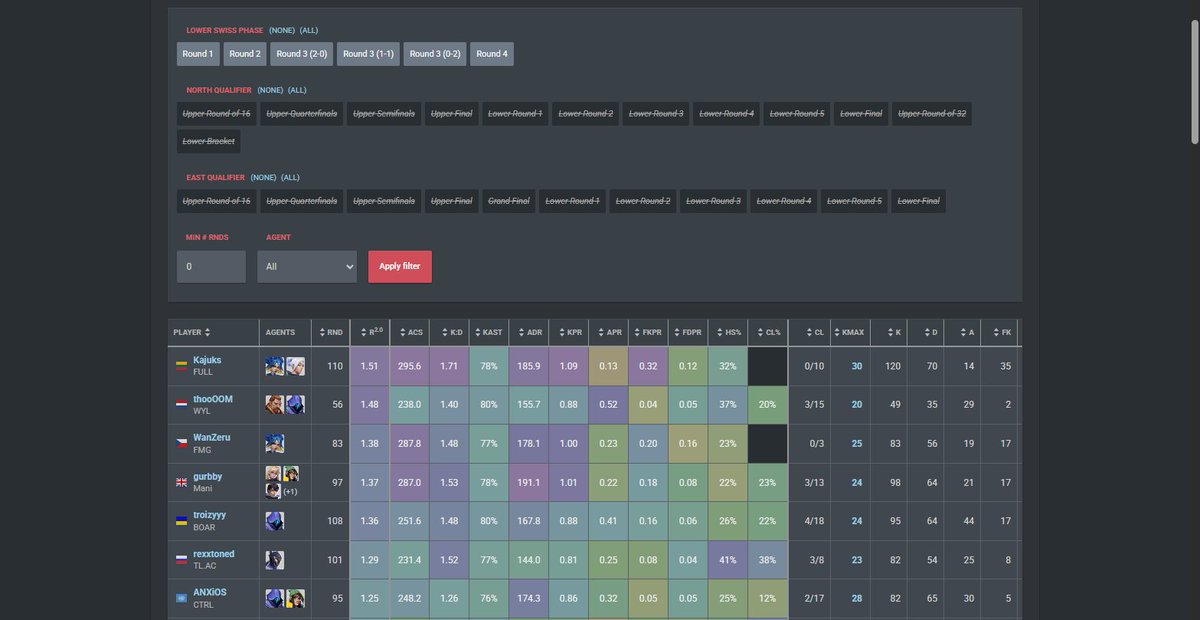Image resolution: width=1200 pixels, height=620 pixels.
Task: Select (ALL) for Lower Swiss Phase
Action: point(309,30)
